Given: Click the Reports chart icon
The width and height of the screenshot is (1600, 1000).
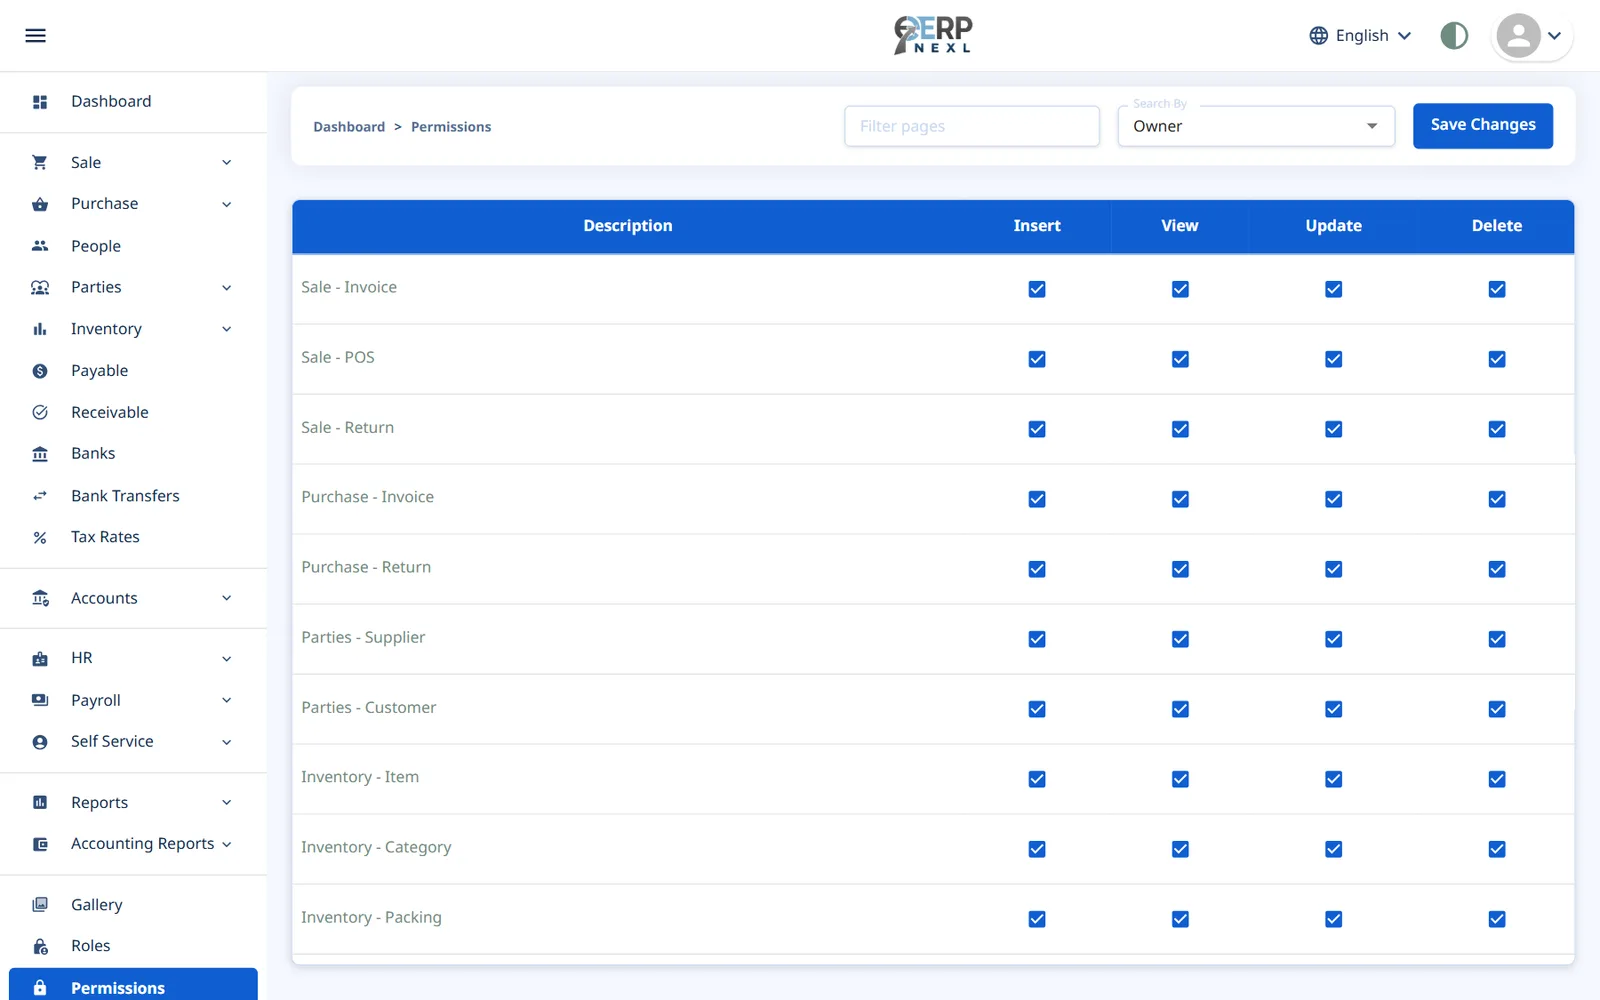Looking at the screenshot, I should (40, 802).
